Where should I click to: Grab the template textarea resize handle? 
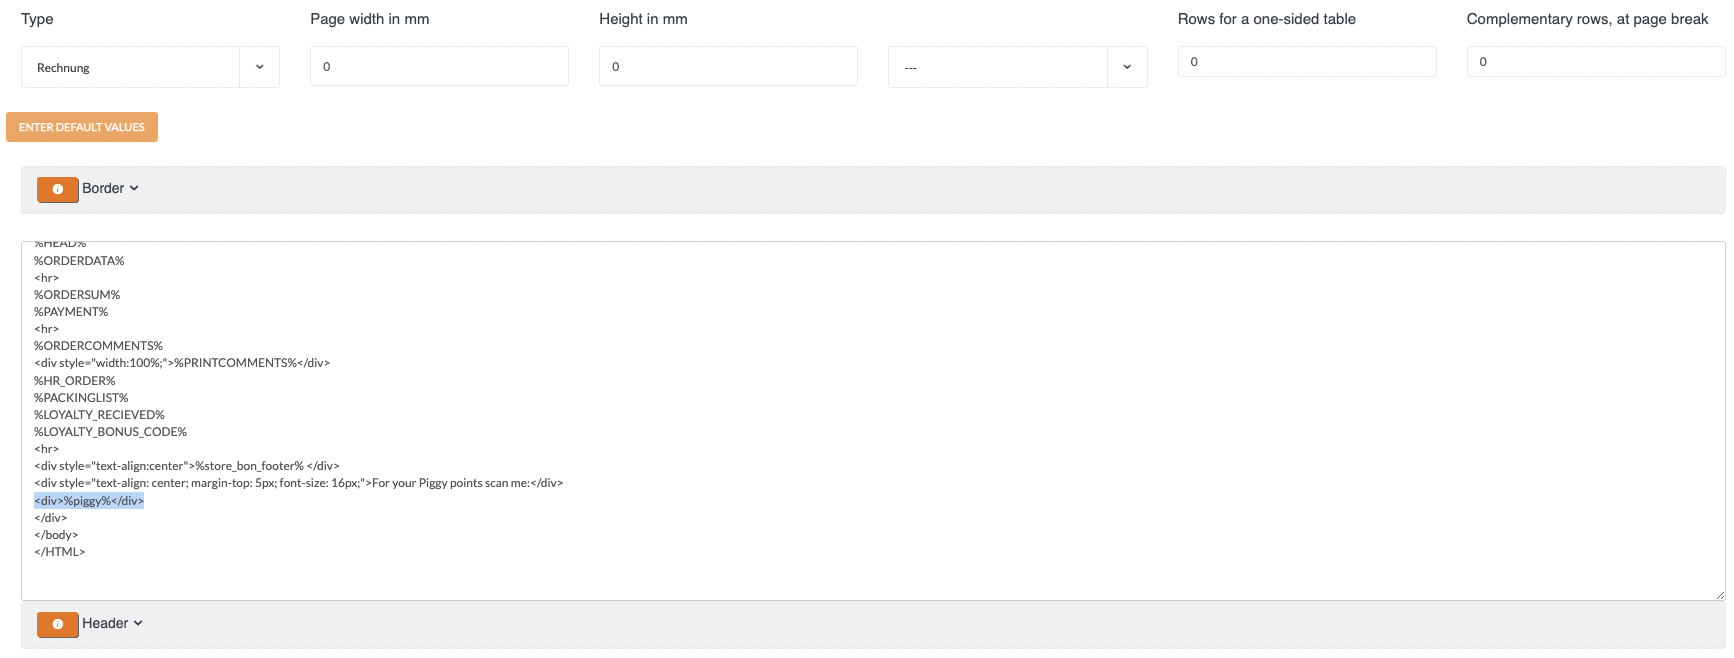(1719, 594)
